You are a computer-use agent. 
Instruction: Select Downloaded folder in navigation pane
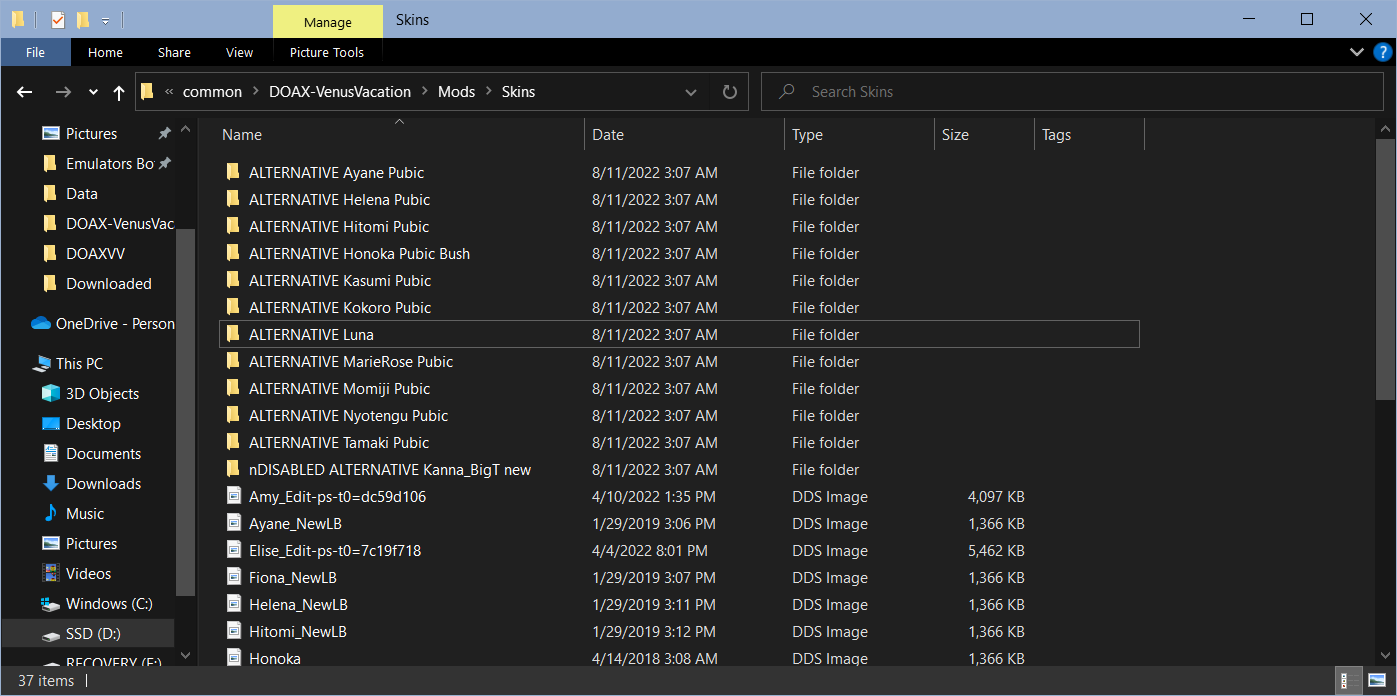click(109, 284)
